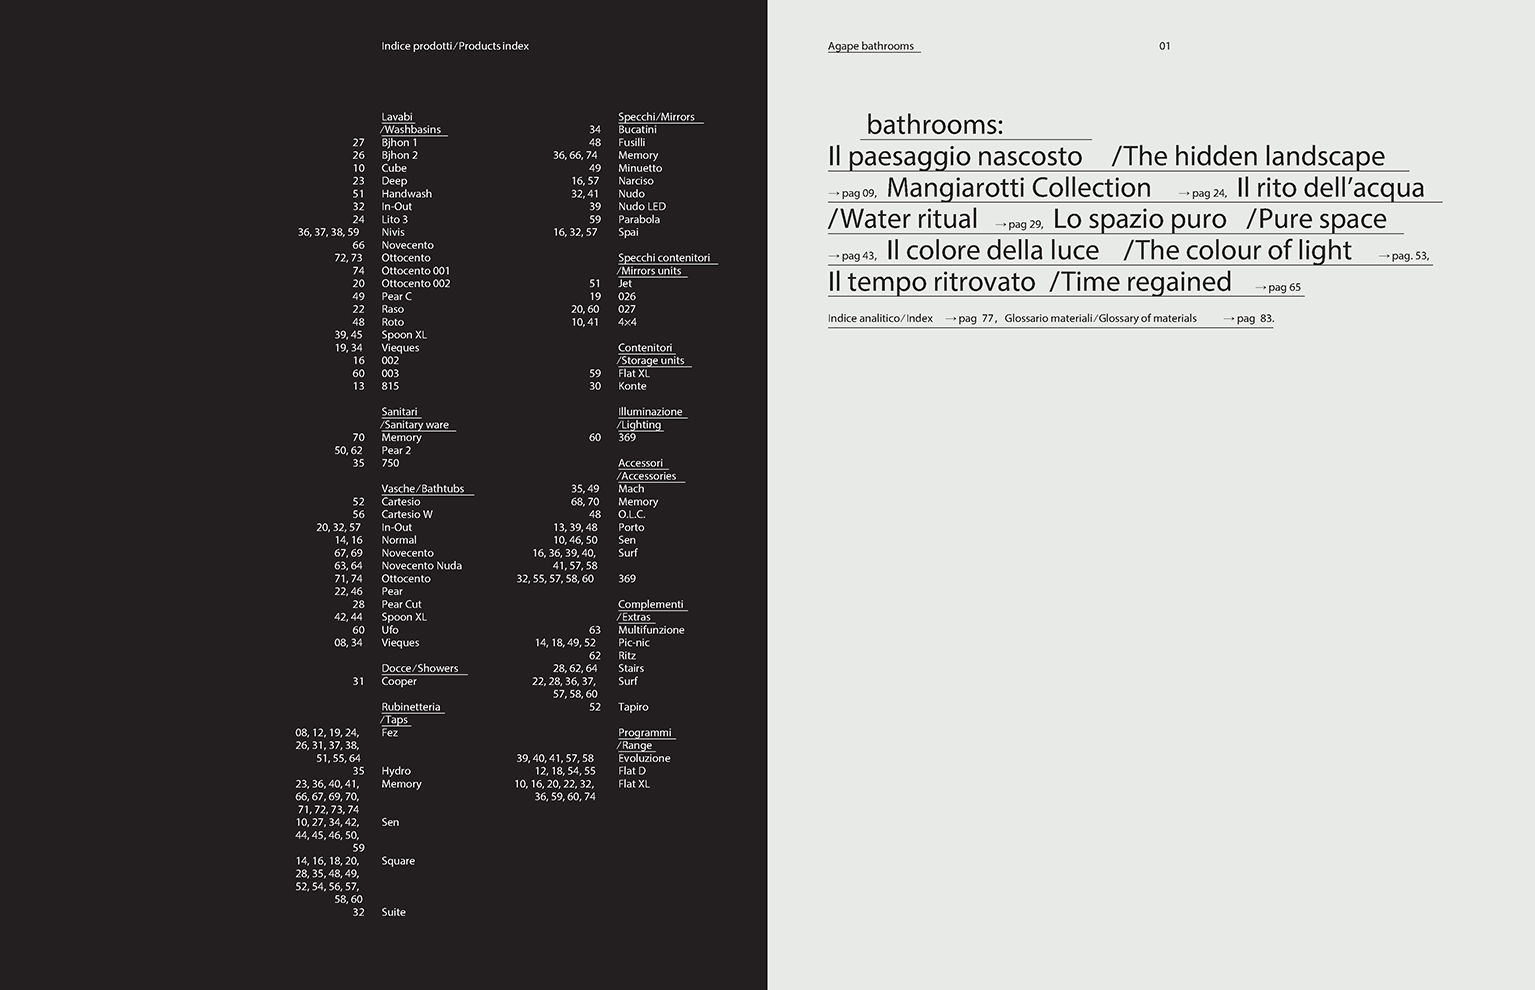Image resolution: width=1535 pixels, height=990 pixels.
Task: Select the 'Ufo' bathtub entry
Action: [x=389, y=630]
